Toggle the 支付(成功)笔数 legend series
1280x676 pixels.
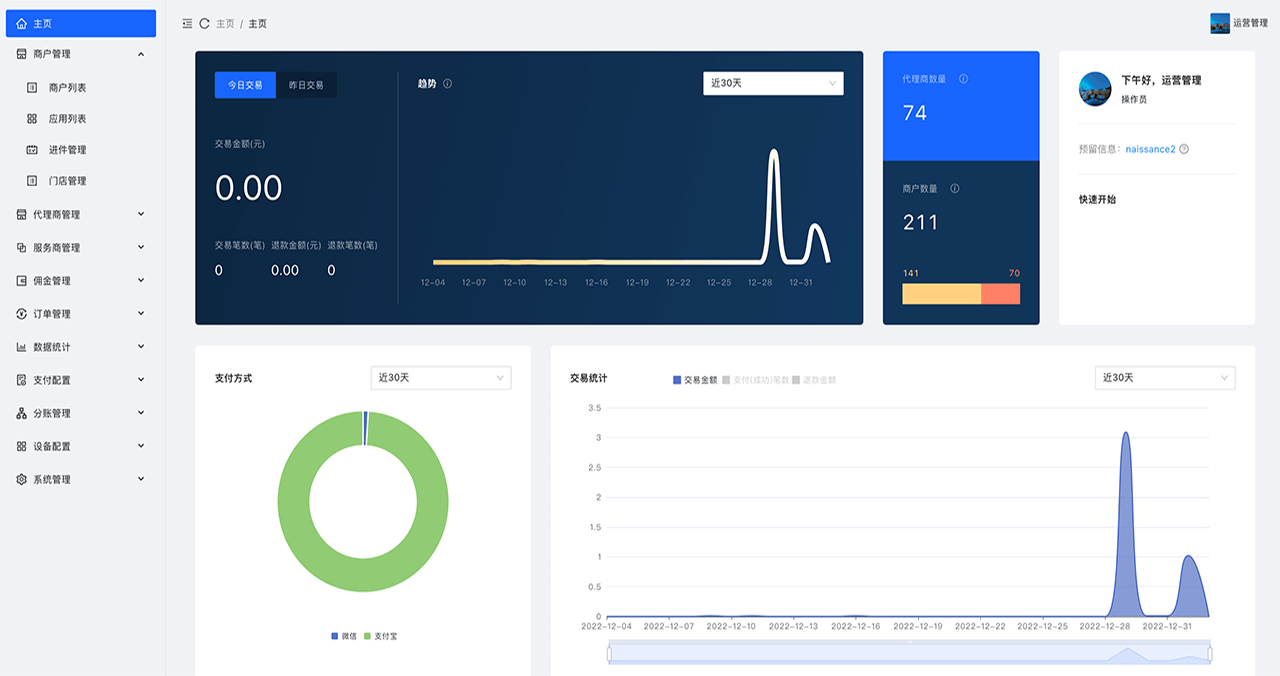tap(755, 380)
